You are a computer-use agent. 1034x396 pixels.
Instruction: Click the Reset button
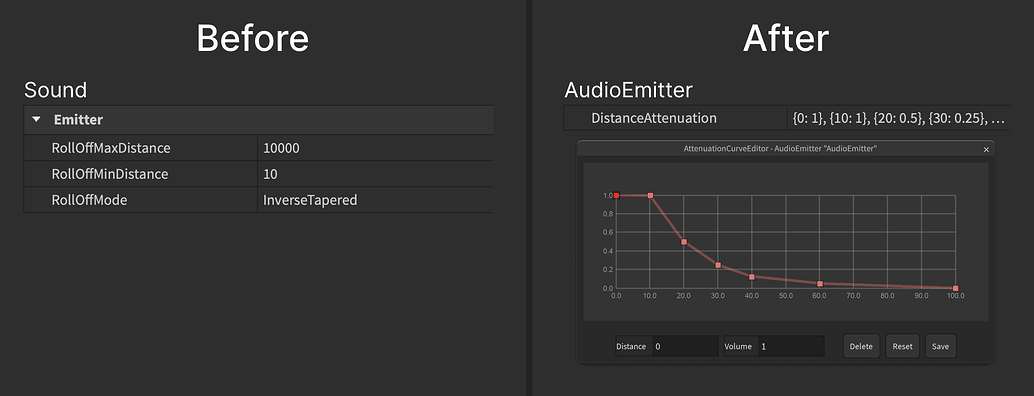pos(902,346)
